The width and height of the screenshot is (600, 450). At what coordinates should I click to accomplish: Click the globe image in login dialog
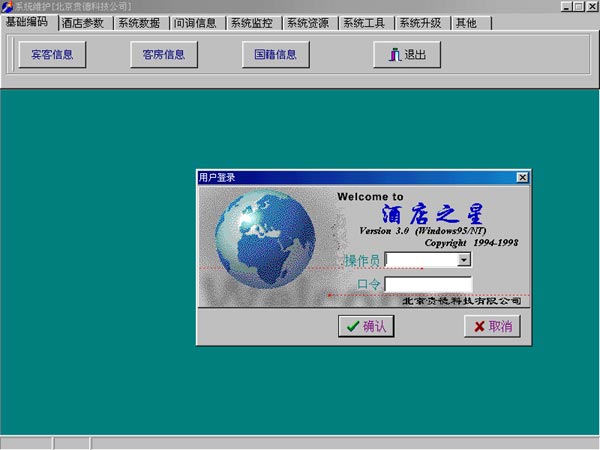tap(265, 240)
